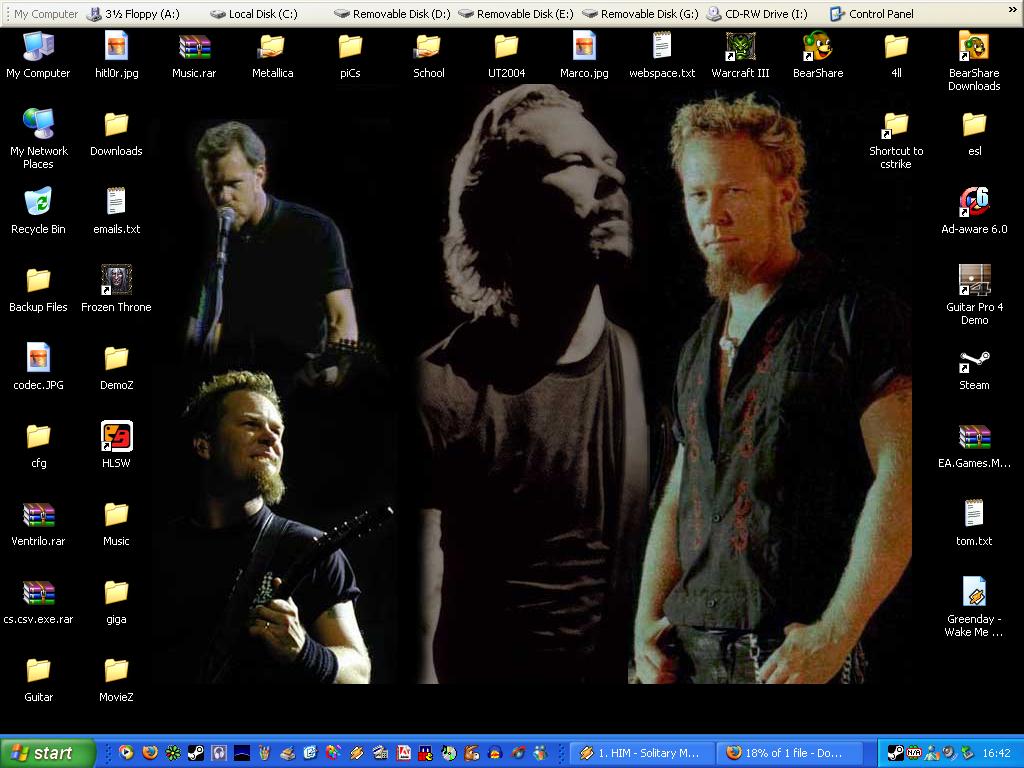Launch Ad-aware 6.0 from the desktop
1024x768 pixels.
974,204
